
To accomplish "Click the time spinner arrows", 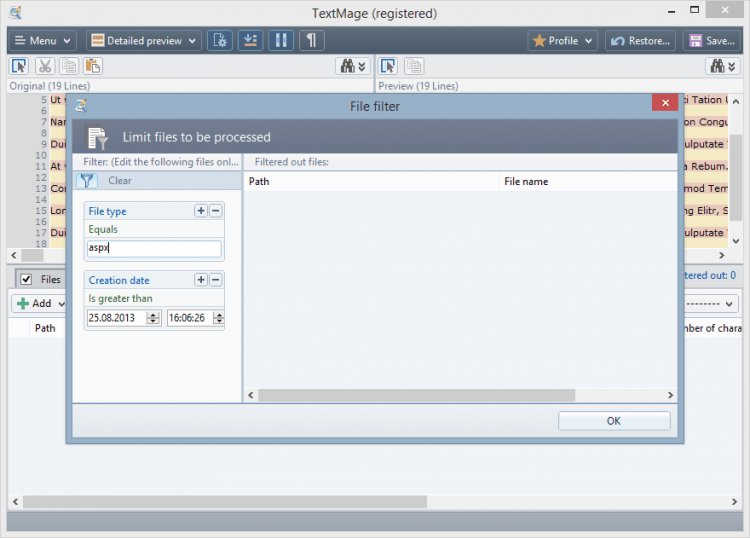I will pyautogui.click(x=219, y=318).
